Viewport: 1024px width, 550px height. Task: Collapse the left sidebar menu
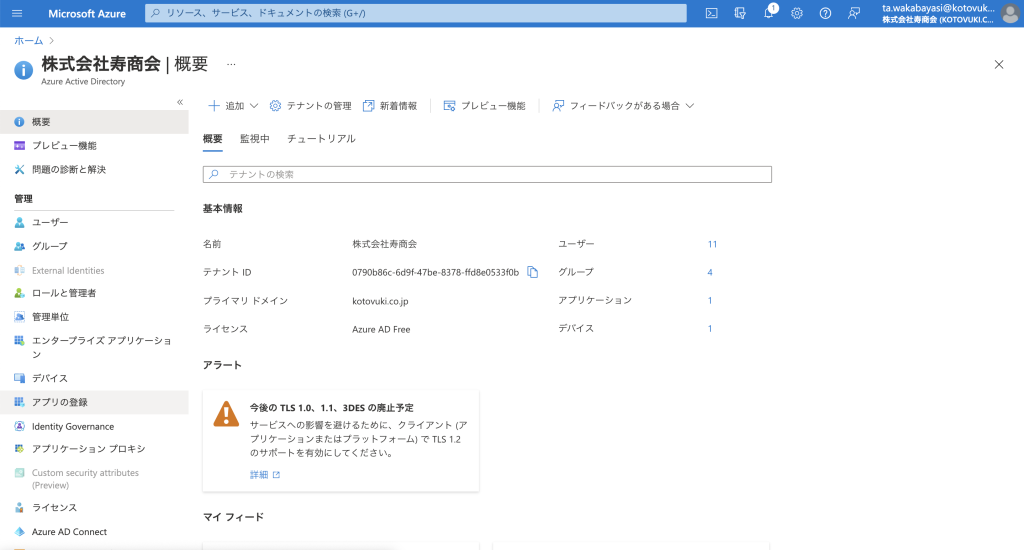click(180, 103)
